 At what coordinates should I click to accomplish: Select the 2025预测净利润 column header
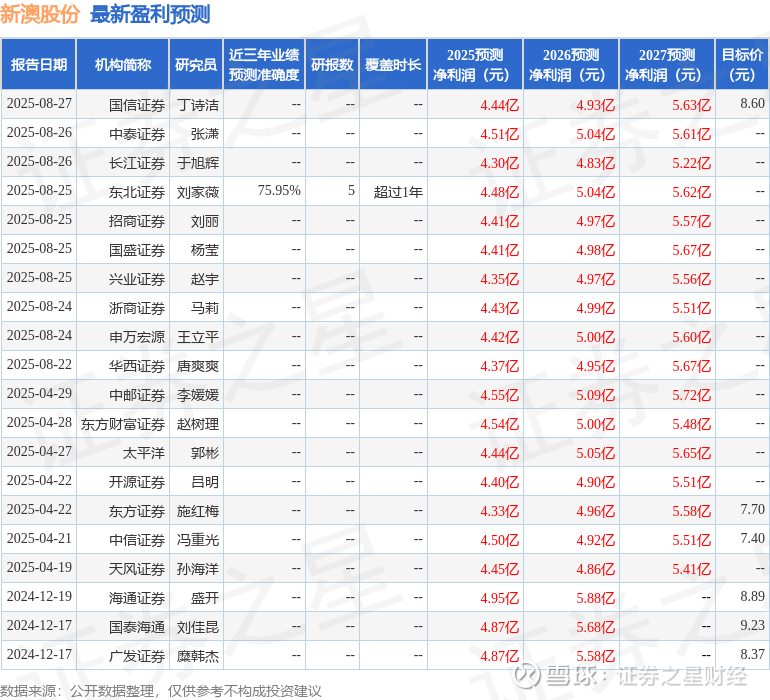point(475,64)
